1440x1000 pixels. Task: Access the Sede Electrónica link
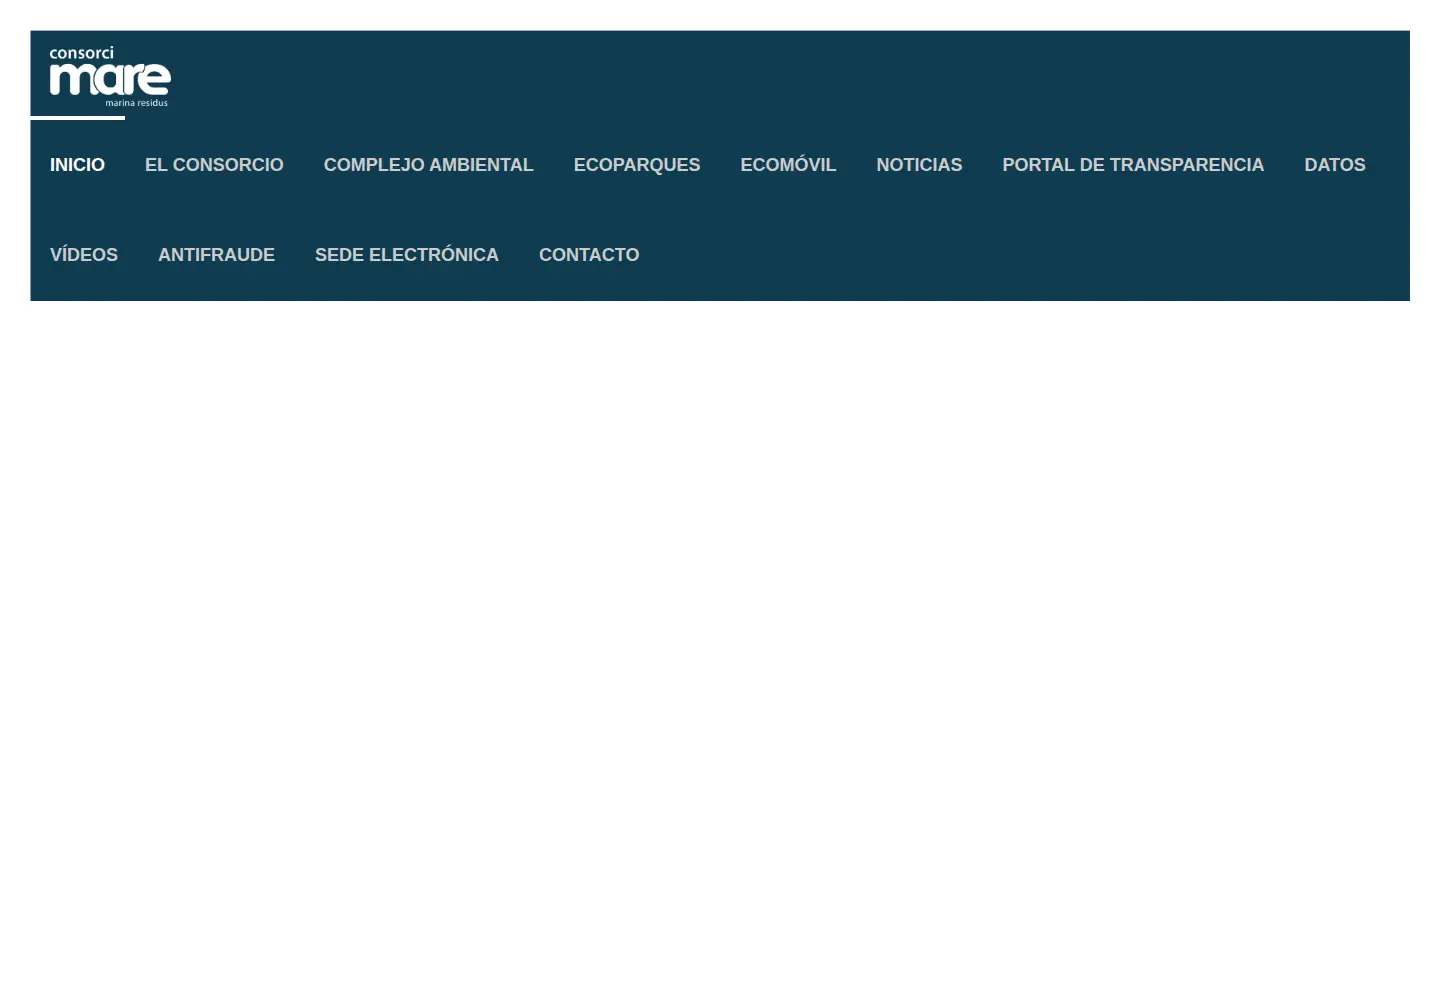407,255
